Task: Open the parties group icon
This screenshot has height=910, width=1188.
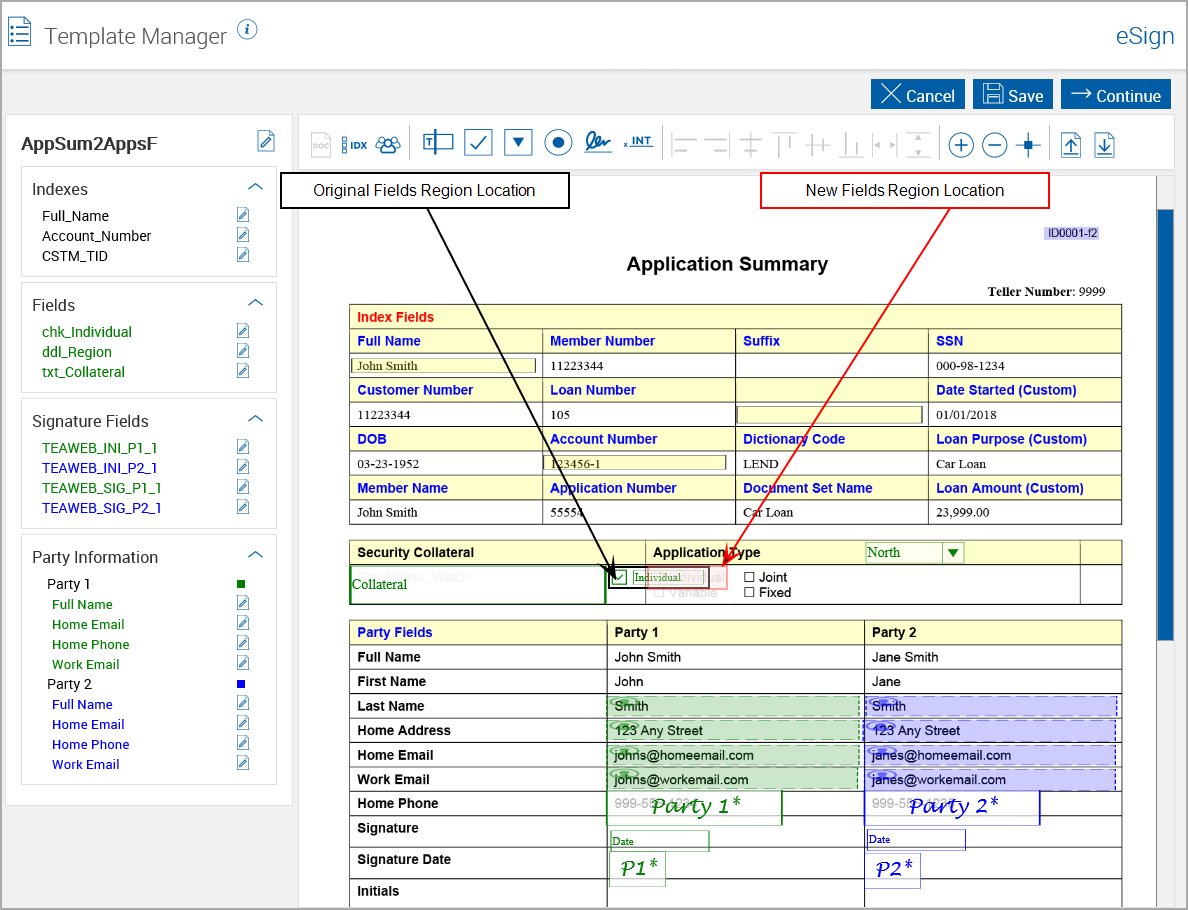Action: point(389,144)
